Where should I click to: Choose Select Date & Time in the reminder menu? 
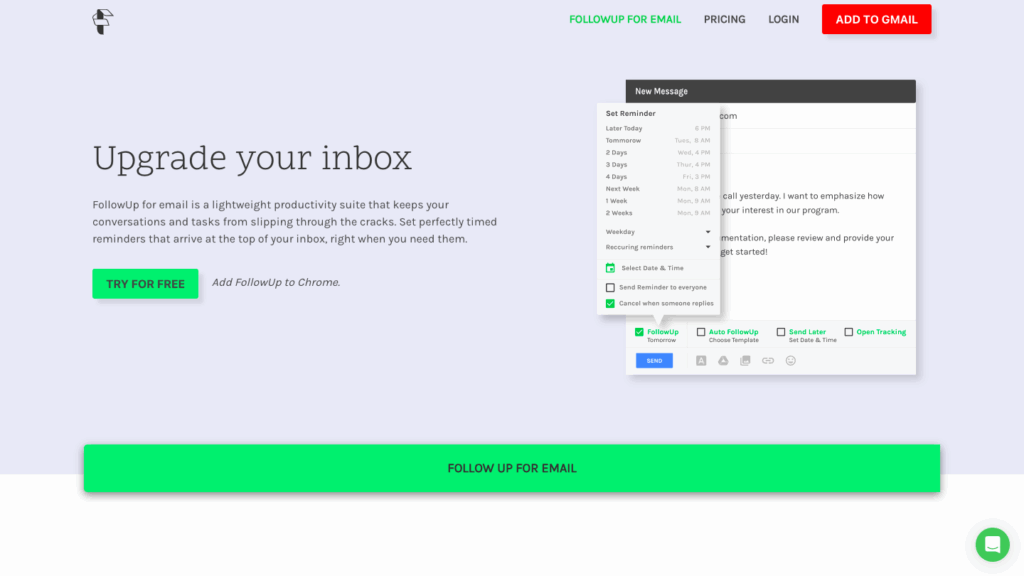pos(655,268)
